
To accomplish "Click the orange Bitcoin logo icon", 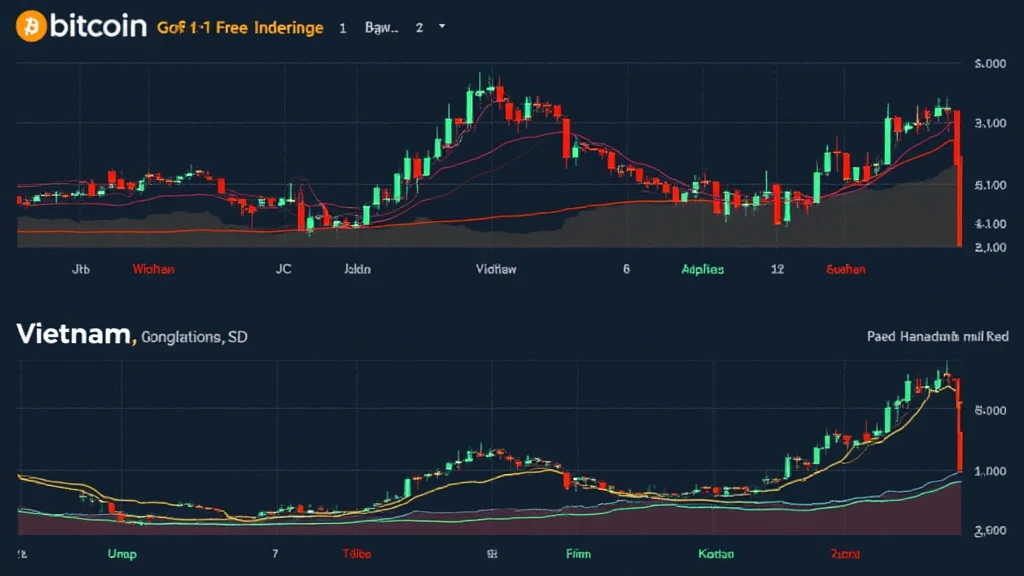I will click(x=31, y=26).
